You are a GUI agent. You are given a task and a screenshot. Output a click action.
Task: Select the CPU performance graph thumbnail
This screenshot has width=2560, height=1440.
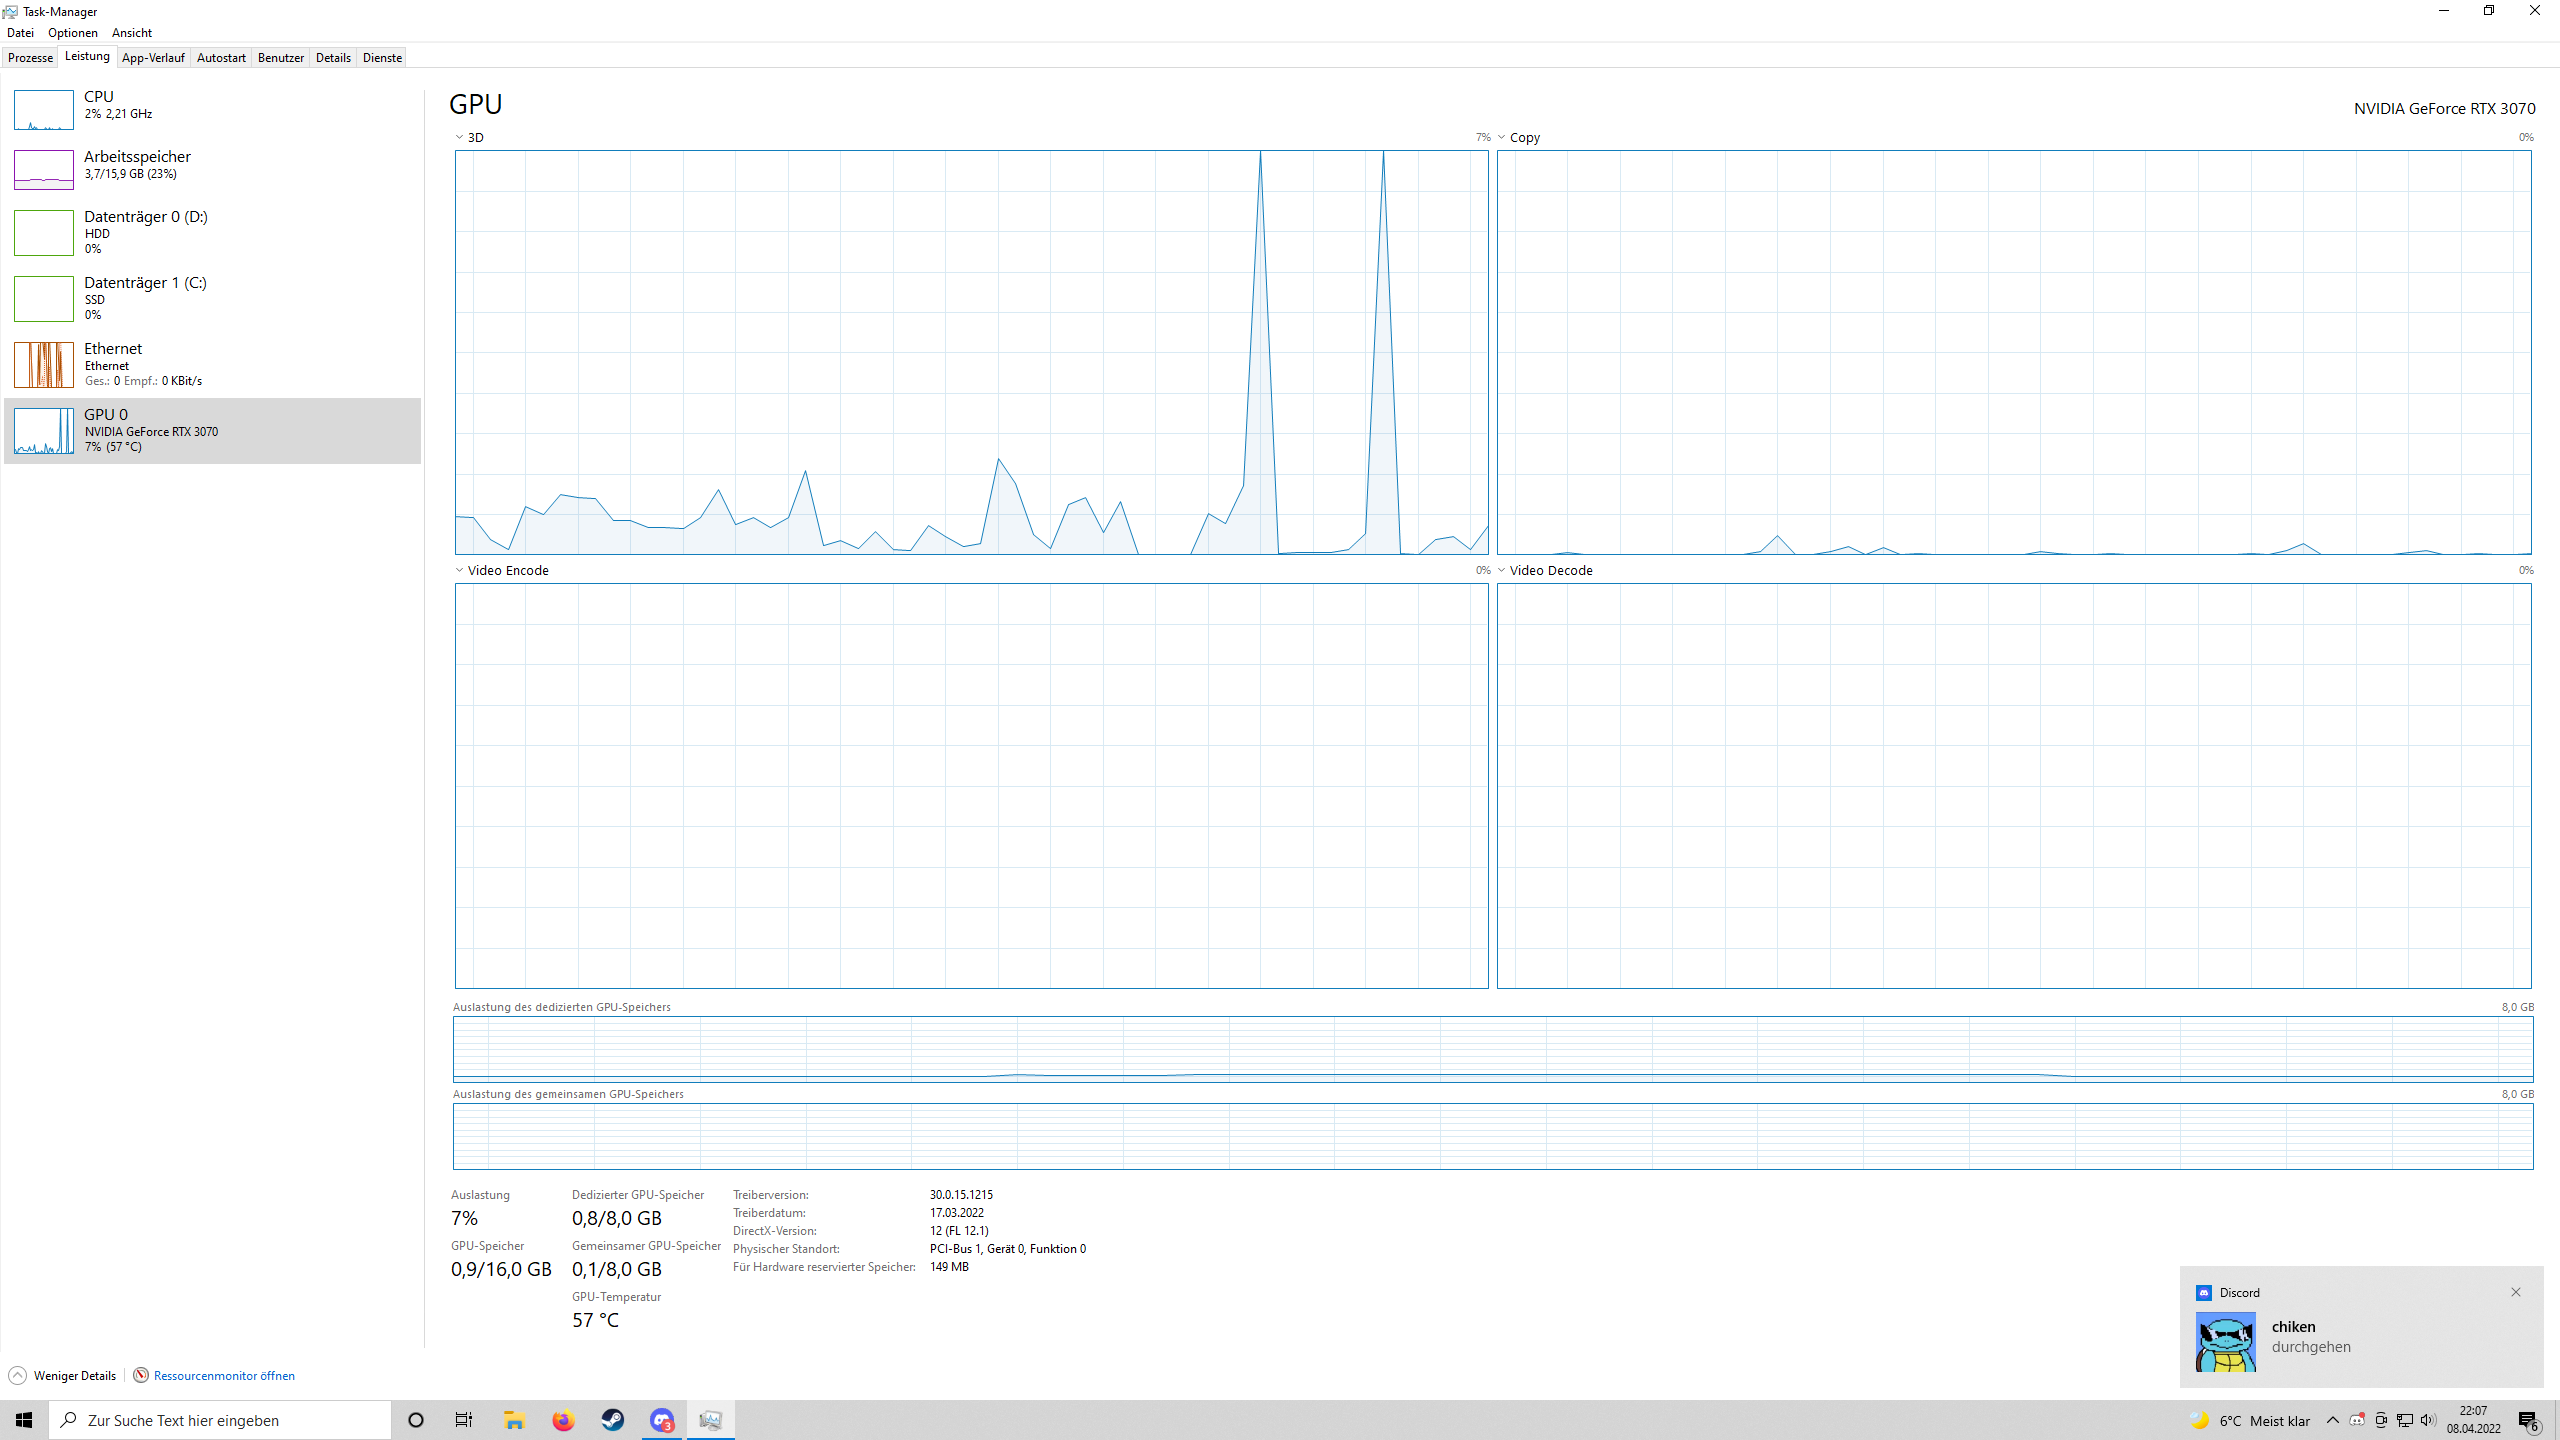click(x=44, y=110)
